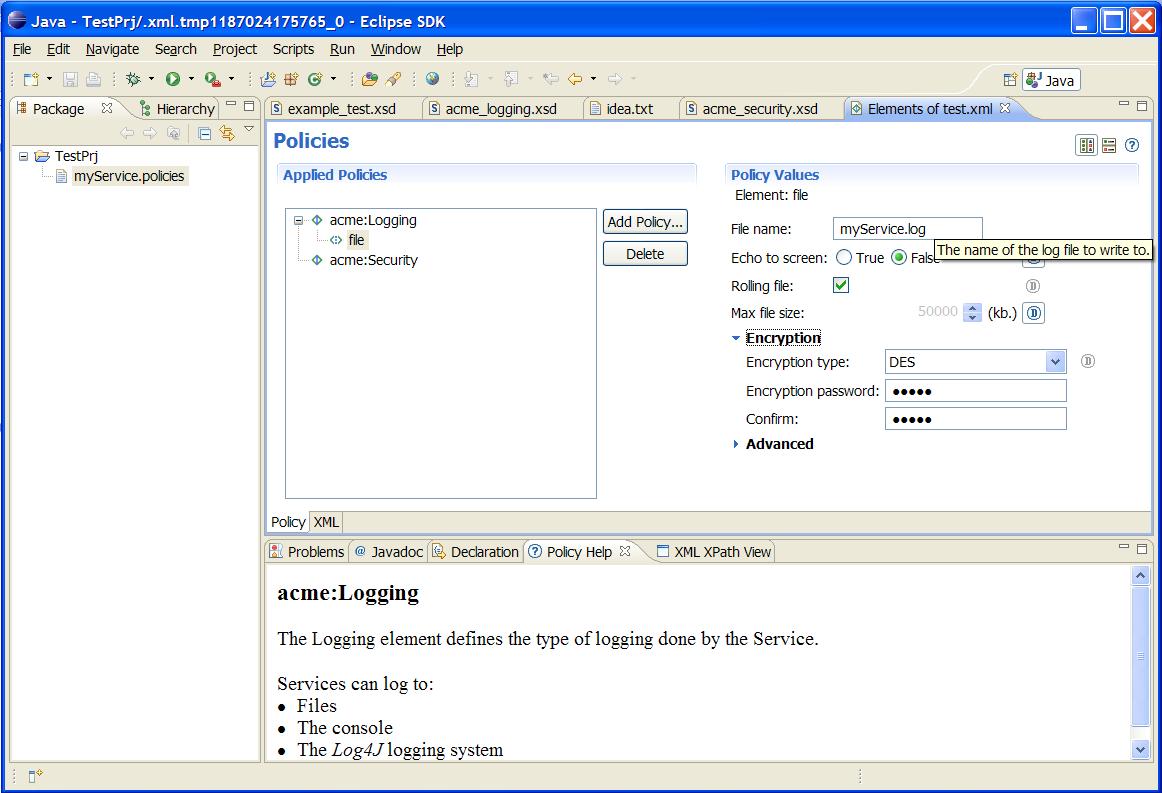Switch to the XML XPath View tab

pos(714,552)
